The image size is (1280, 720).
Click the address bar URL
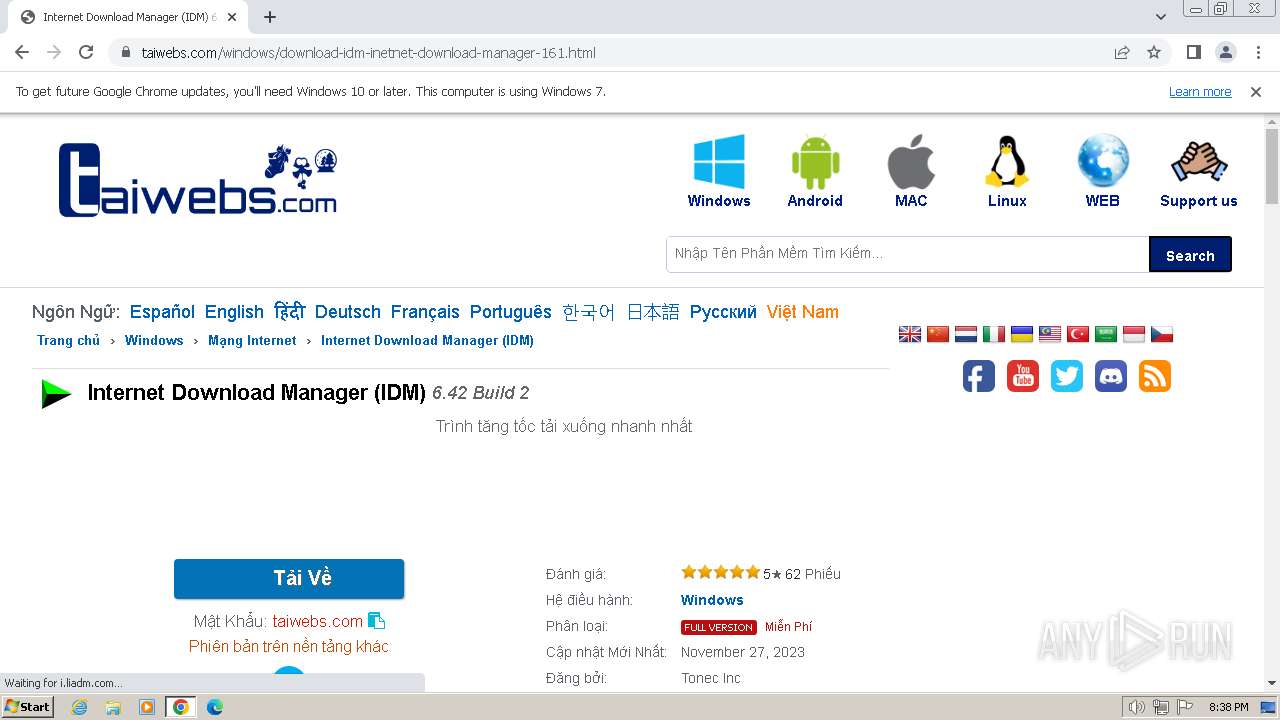(x=368, y=53)
